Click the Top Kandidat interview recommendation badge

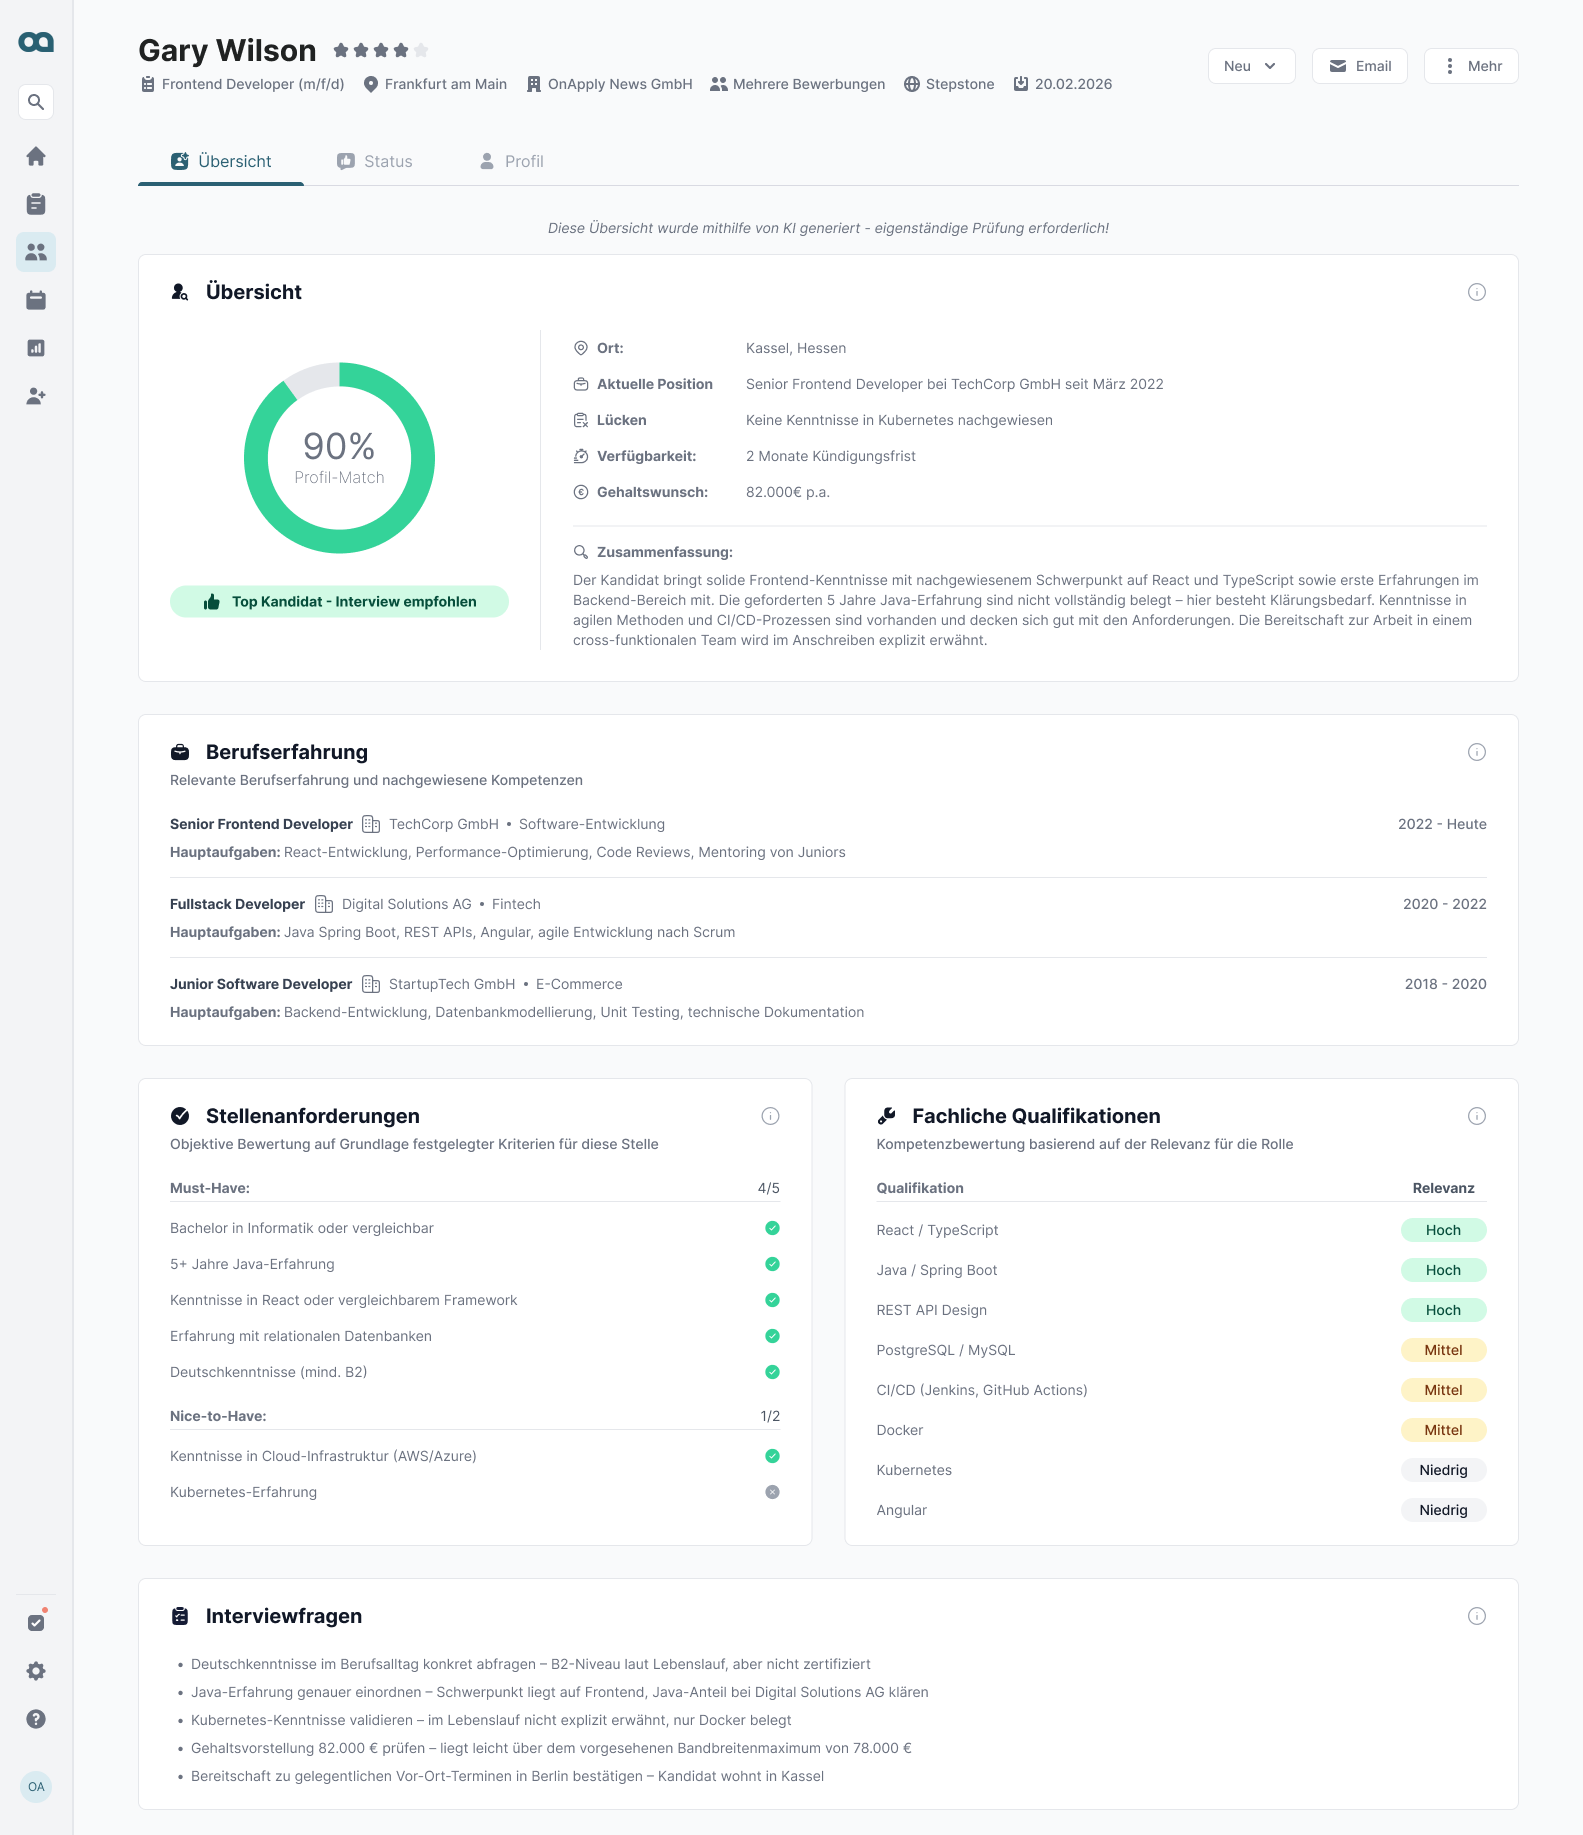(339, 602)
